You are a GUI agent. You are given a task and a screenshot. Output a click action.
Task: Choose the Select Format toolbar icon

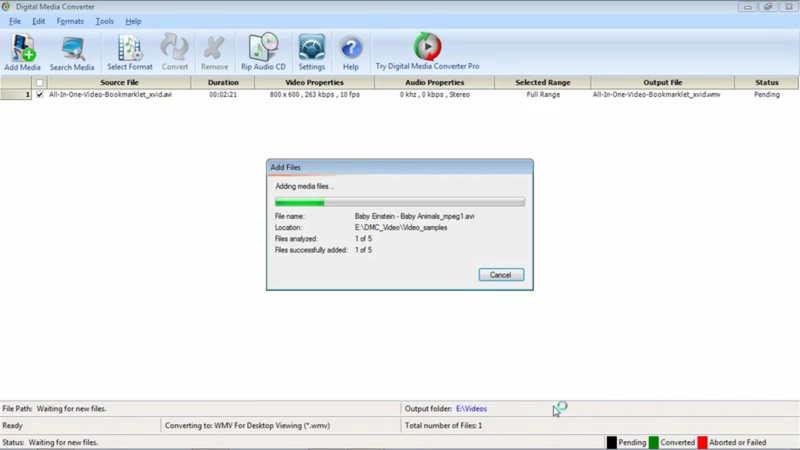coord(130,52)
